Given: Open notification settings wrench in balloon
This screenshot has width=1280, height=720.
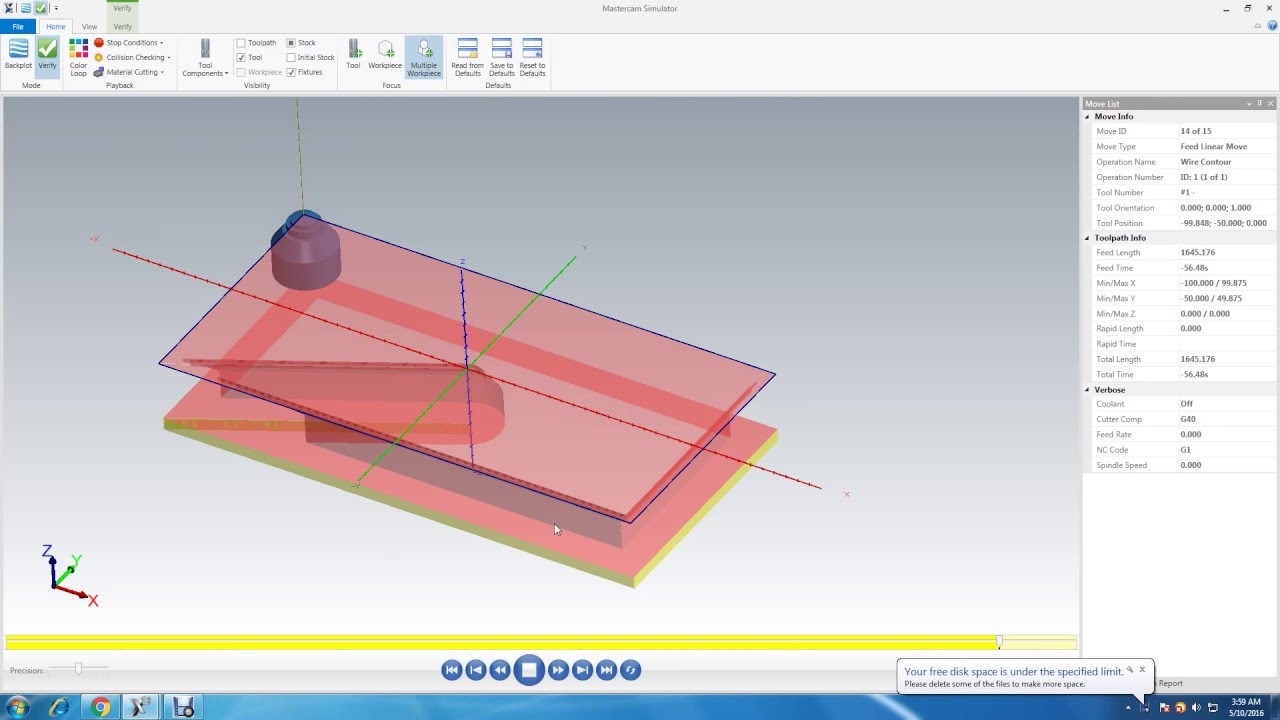Looking at the screenshot, I should [1130, 670].
